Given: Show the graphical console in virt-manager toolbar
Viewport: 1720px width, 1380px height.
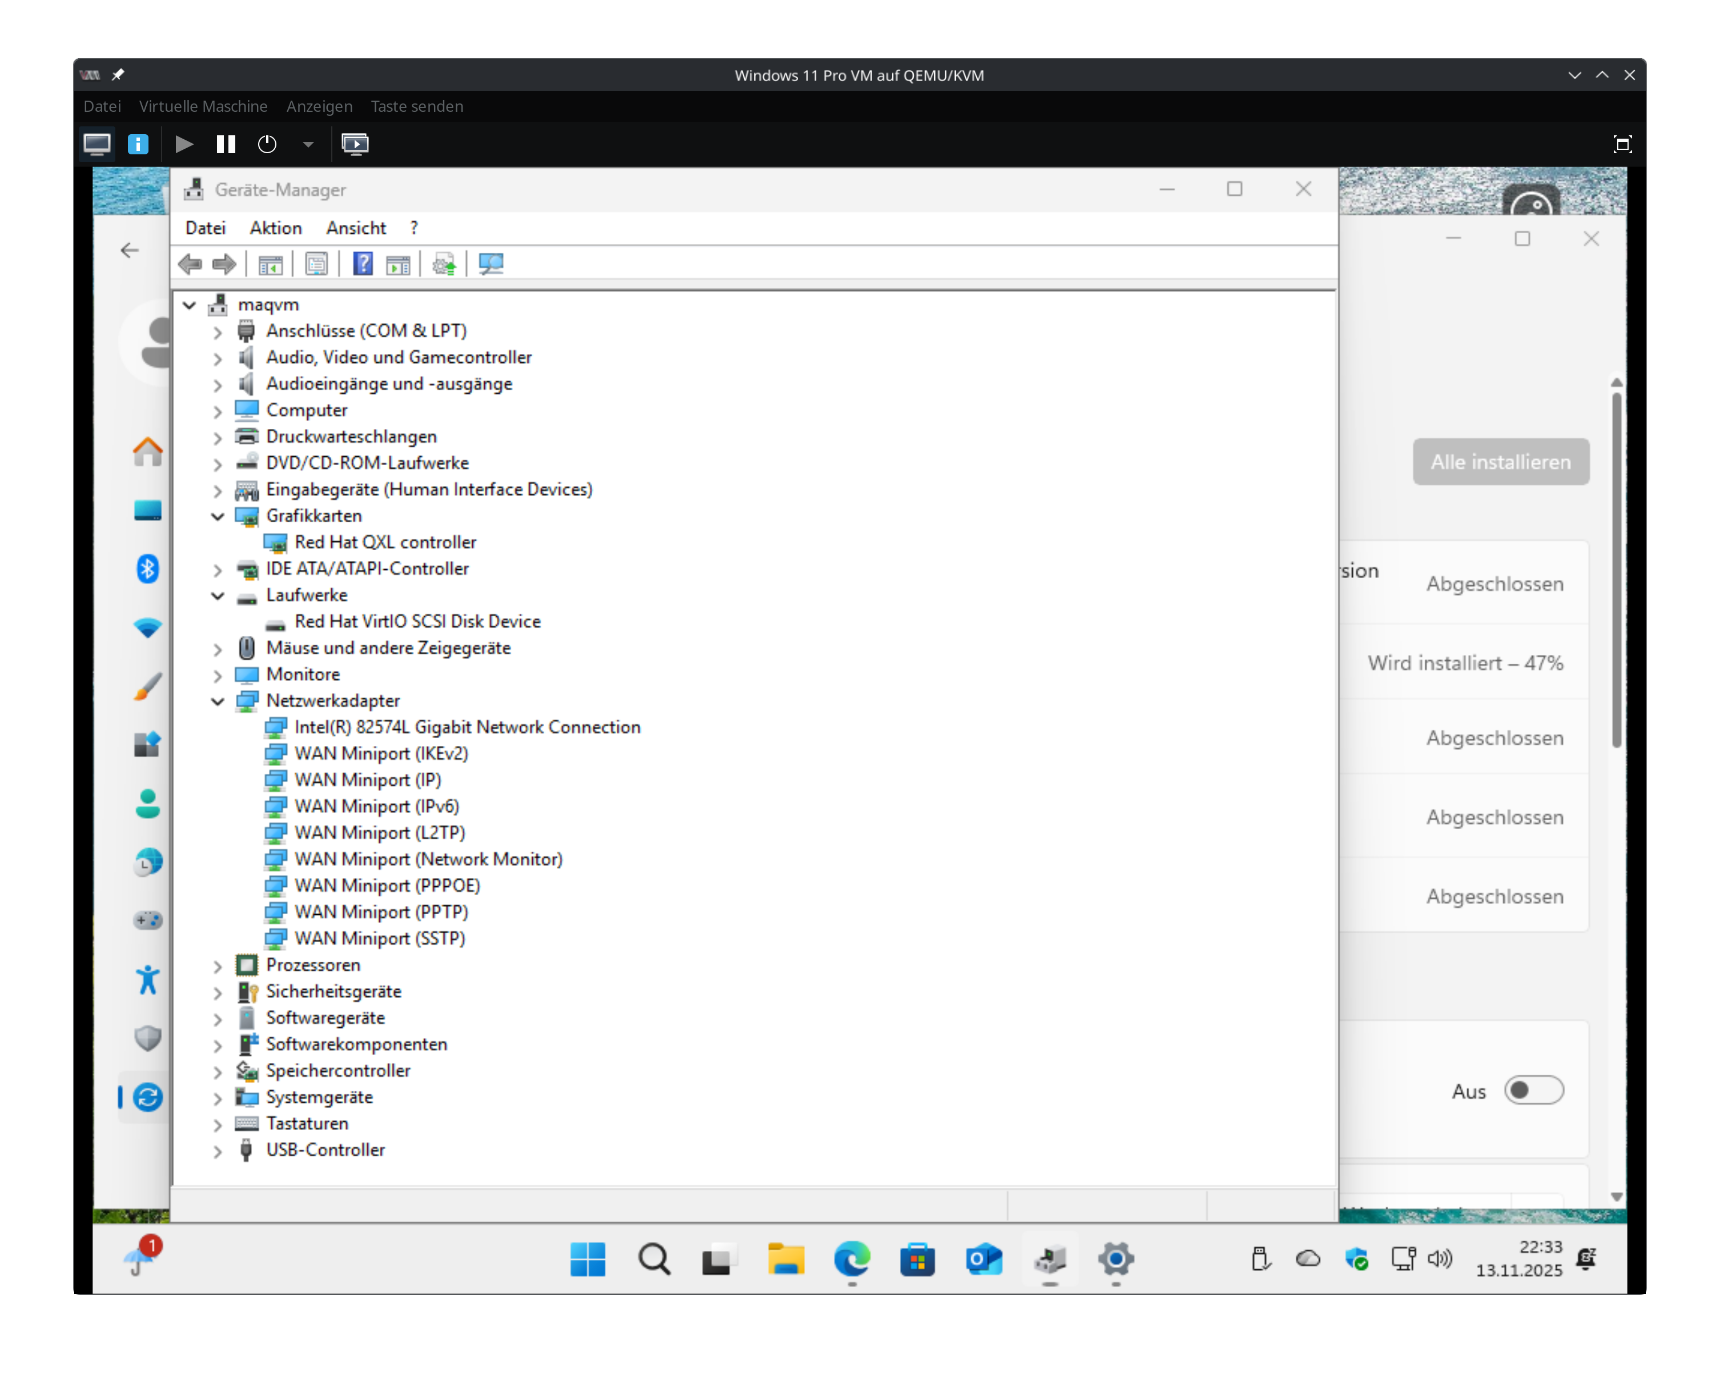Looking at the screenshot, I should tap(97, 144).
